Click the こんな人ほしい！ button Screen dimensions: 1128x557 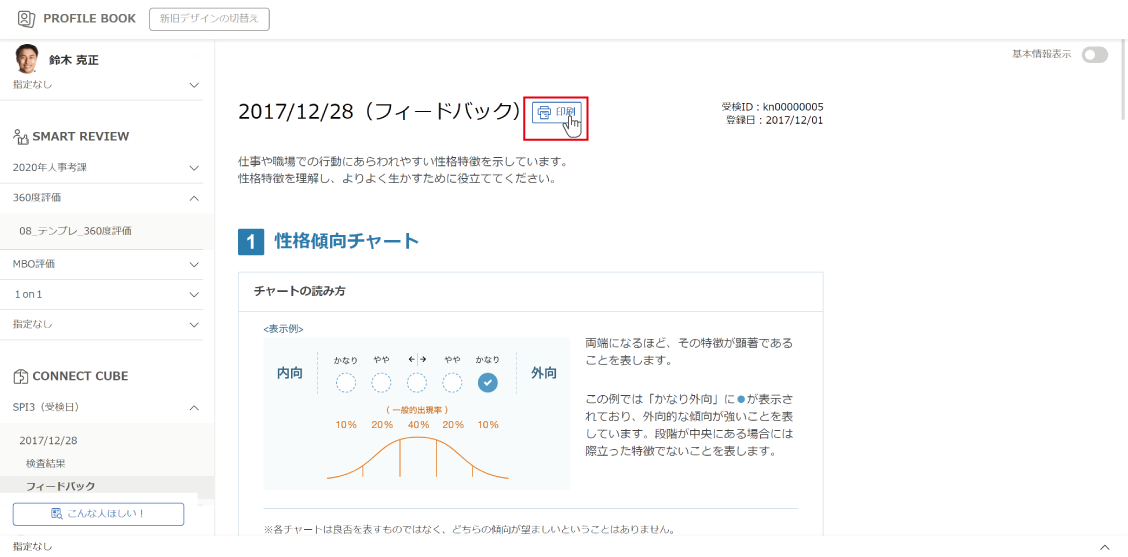[x=98, y=514]
